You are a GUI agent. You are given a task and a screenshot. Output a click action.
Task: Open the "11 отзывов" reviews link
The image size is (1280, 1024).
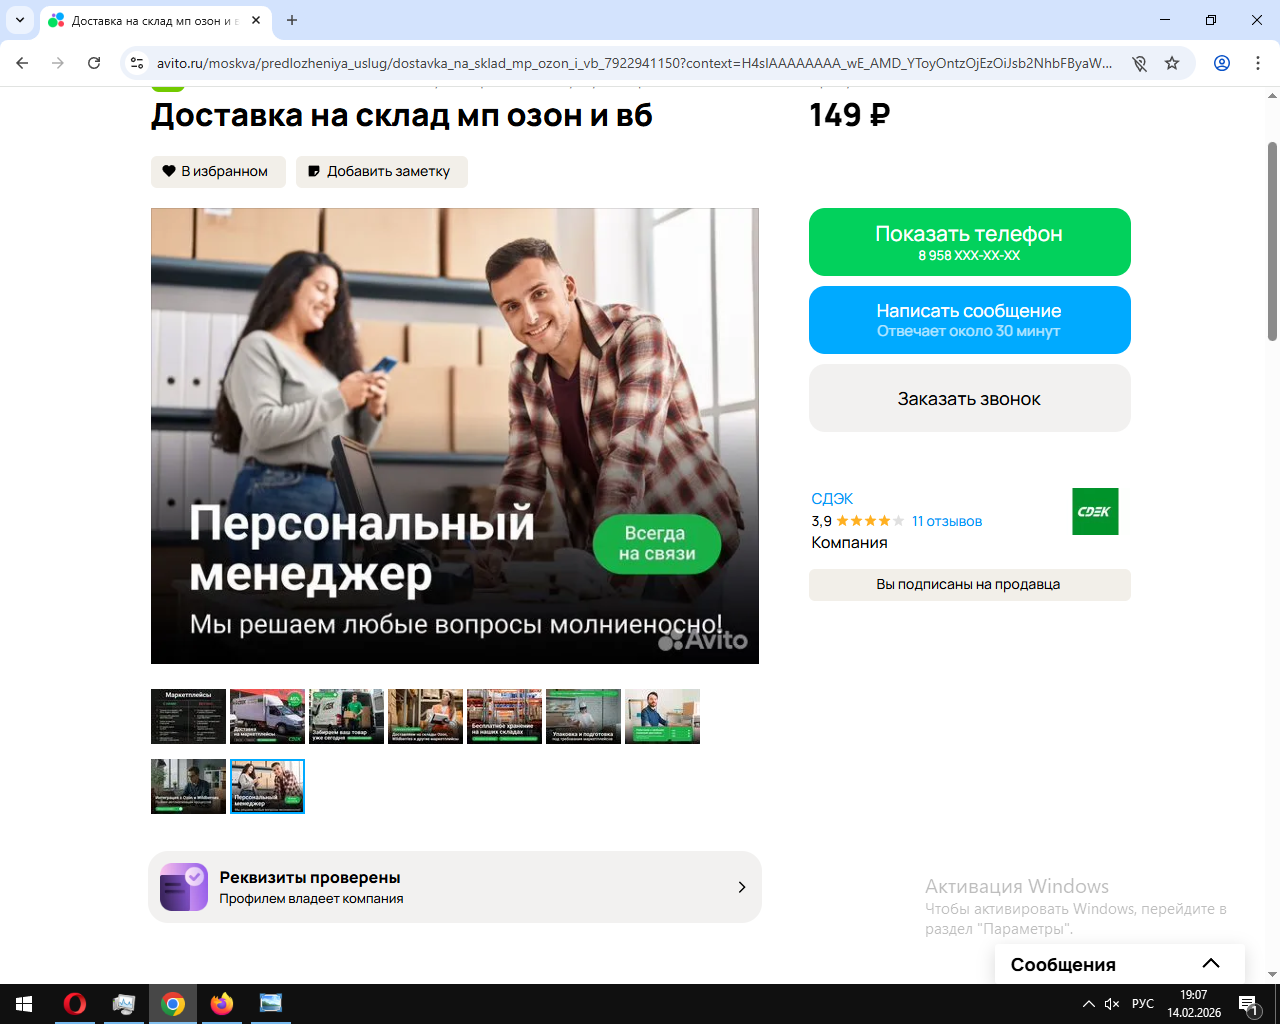tap(947, 521)
